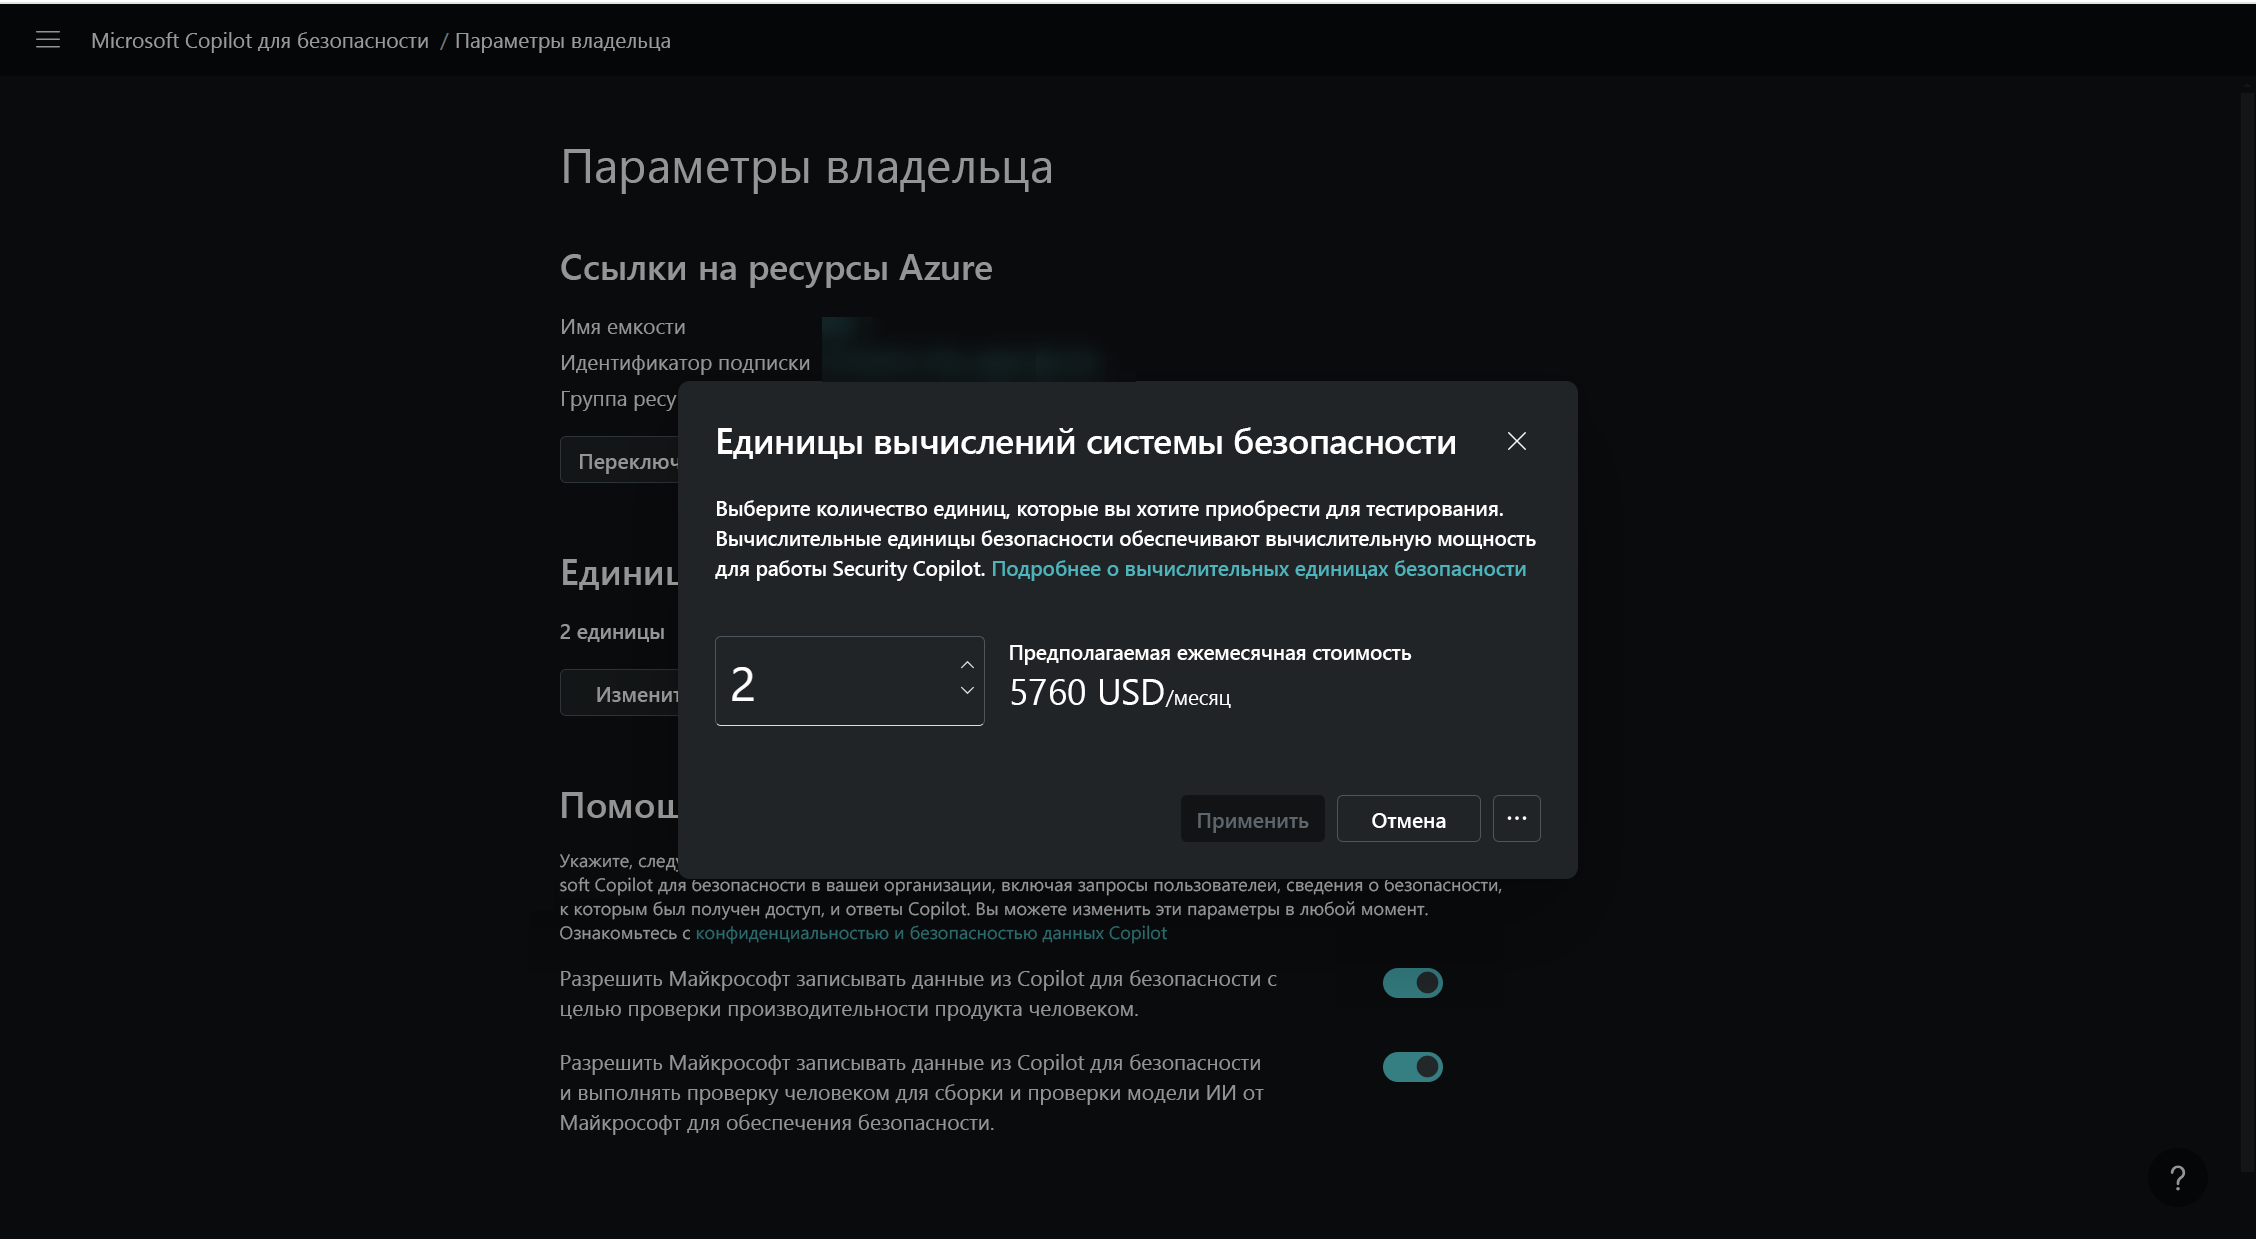The image size is (2256, 1239).
Task: Toggle AI model build and validation data sharing
Action: tap(1412, 1067)
